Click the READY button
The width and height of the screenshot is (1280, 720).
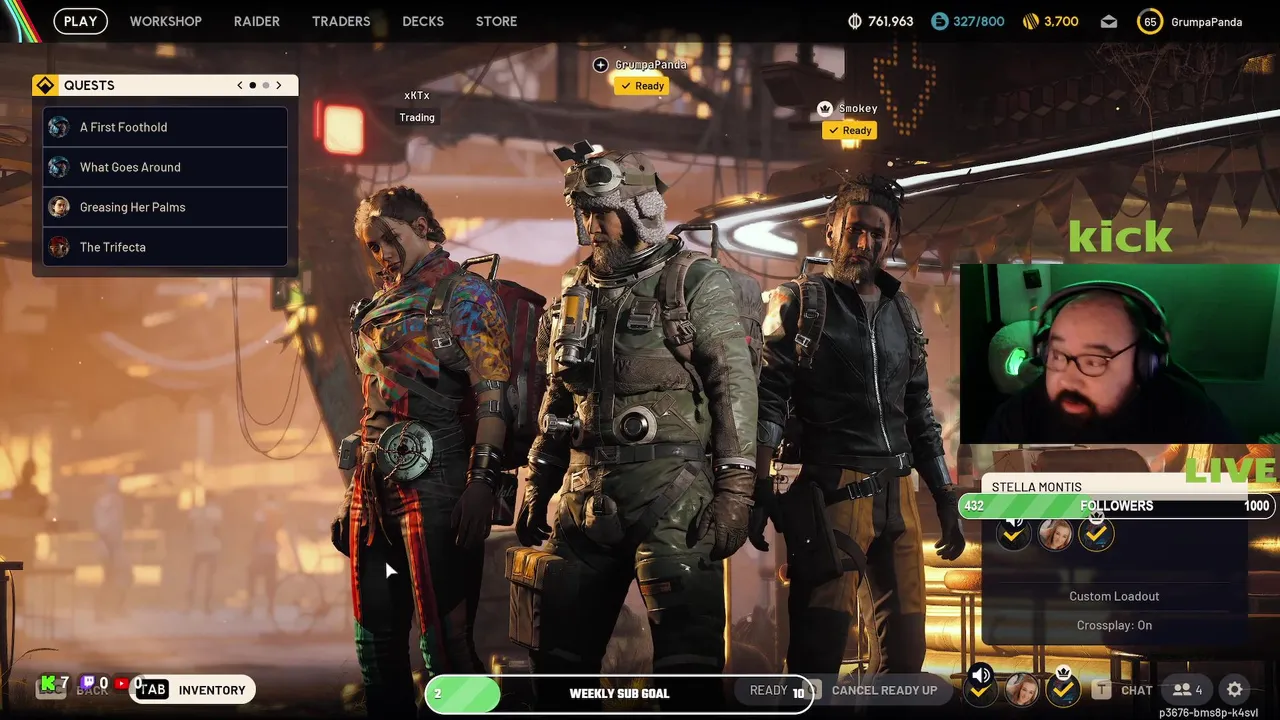(768, 690)
